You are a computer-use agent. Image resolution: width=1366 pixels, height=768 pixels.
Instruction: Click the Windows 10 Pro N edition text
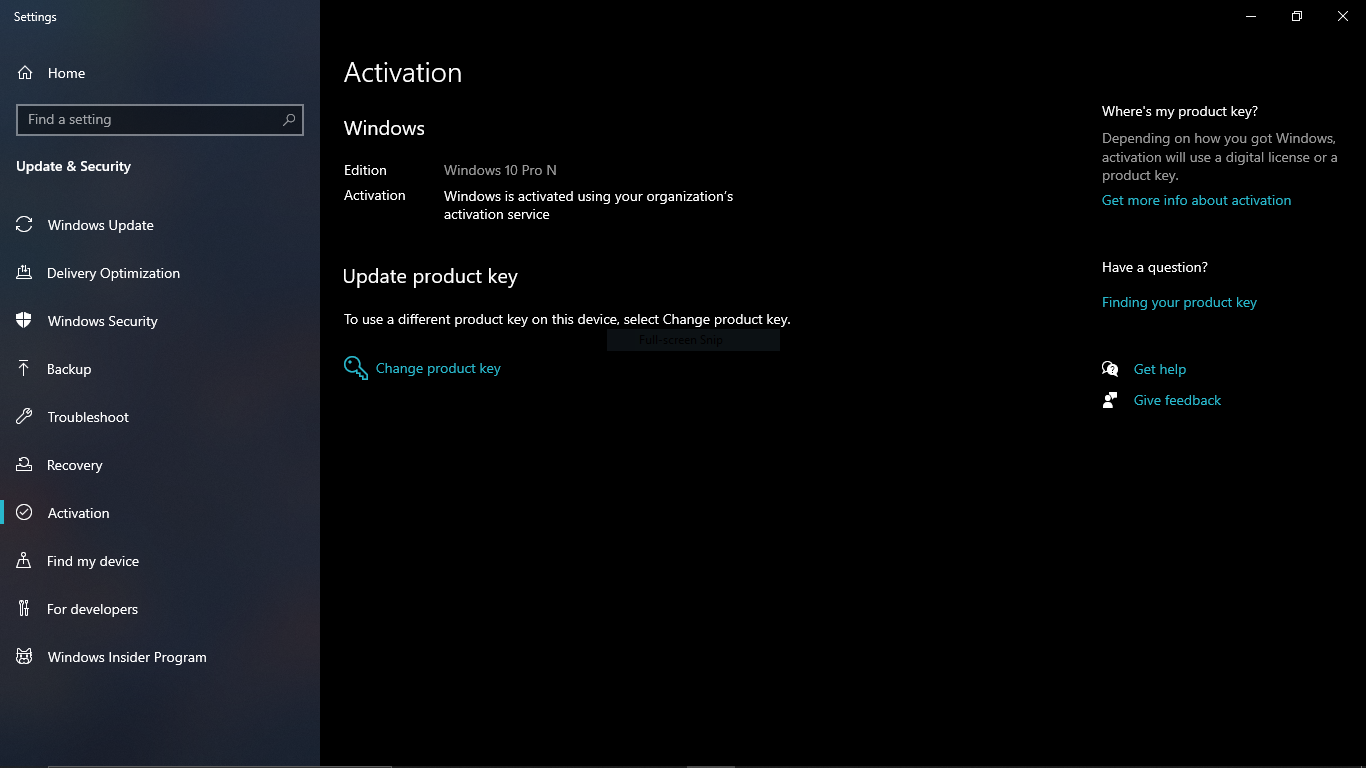[x=500, y=170]
